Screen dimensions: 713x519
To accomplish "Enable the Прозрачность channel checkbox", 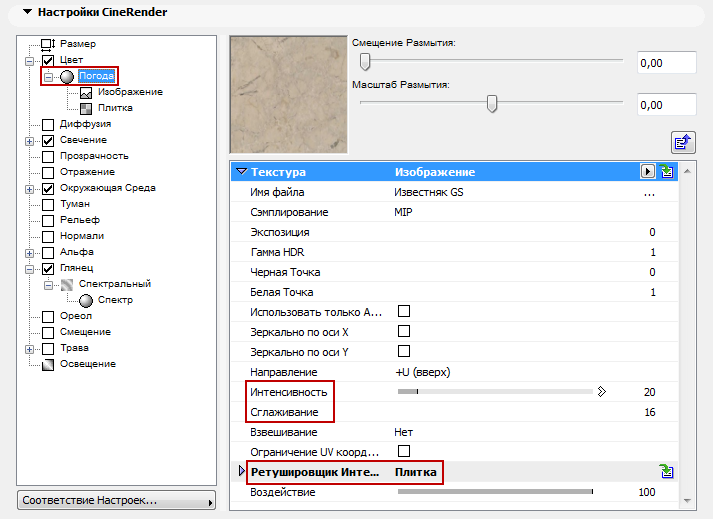I will 48,156.
